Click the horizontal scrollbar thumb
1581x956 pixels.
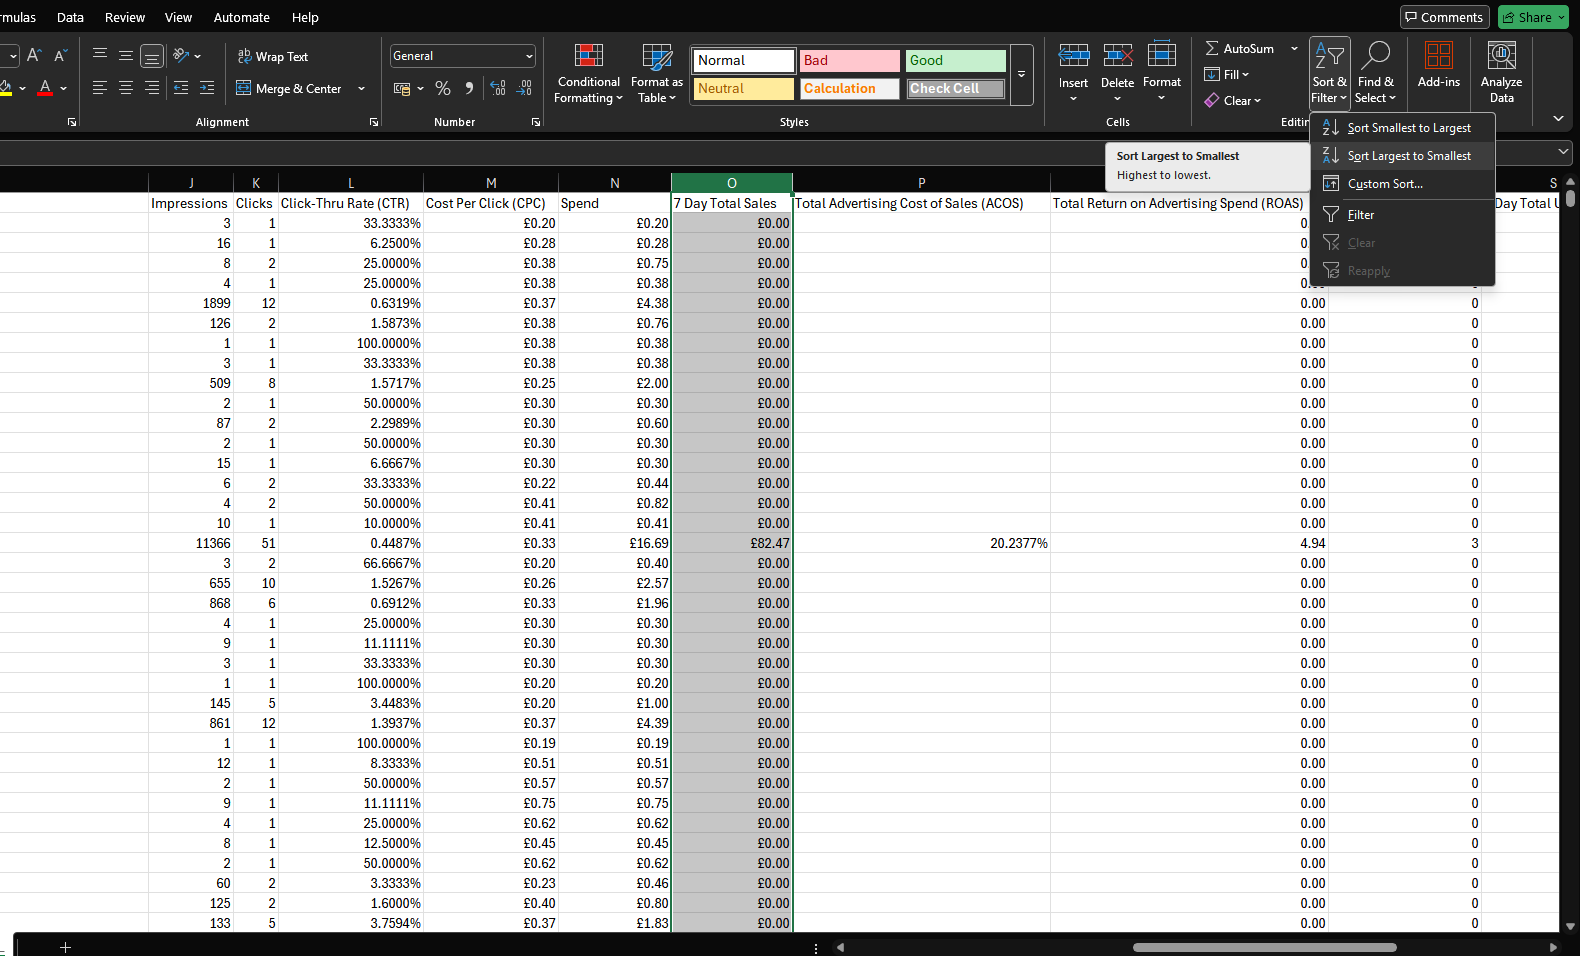[1264, 947]
